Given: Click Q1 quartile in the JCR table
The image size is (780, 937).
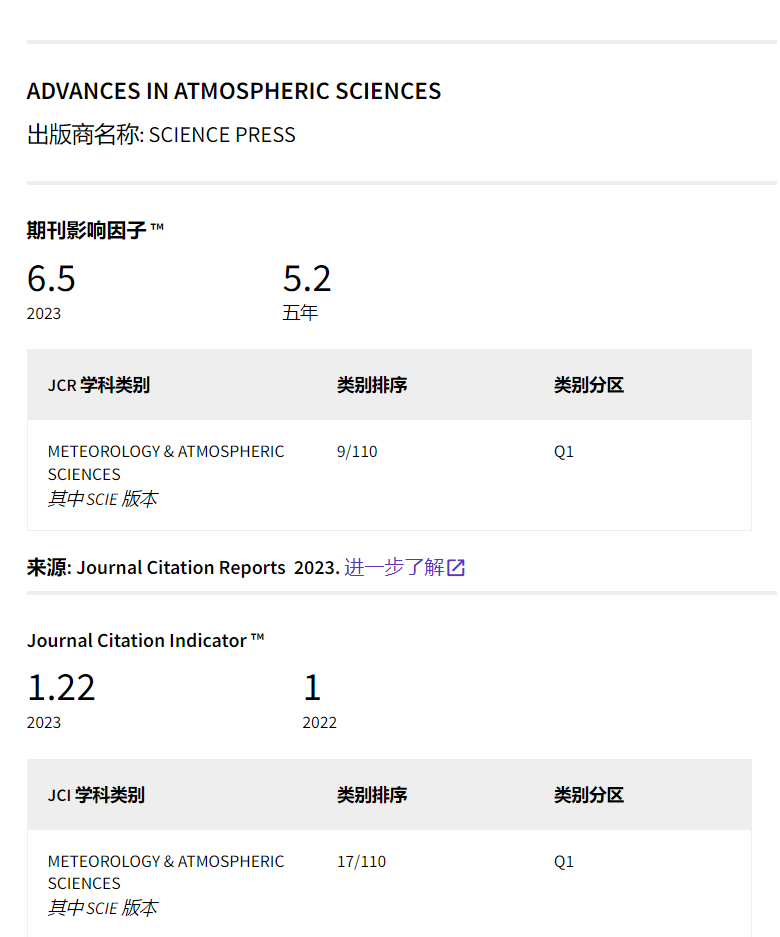Looking at the screenshot, I should coord(564,451).
